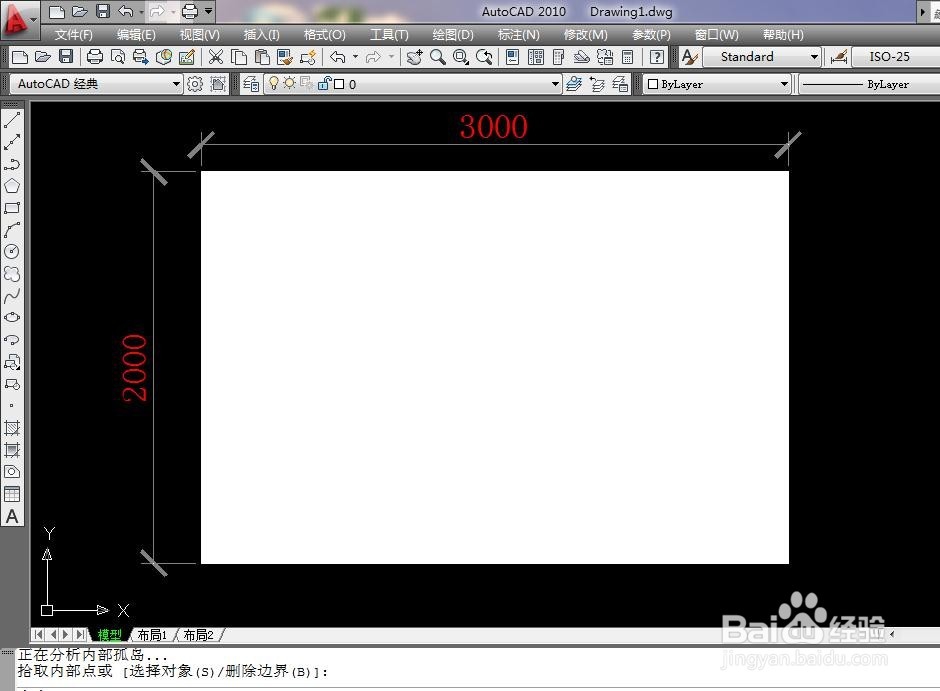Select the Table tool

(12, 494)
